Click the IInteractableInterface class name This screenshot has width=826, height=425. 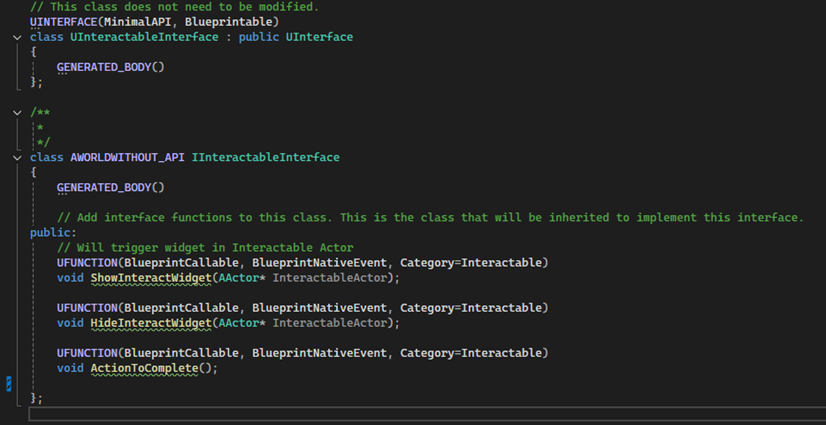[x=266, y=157]
